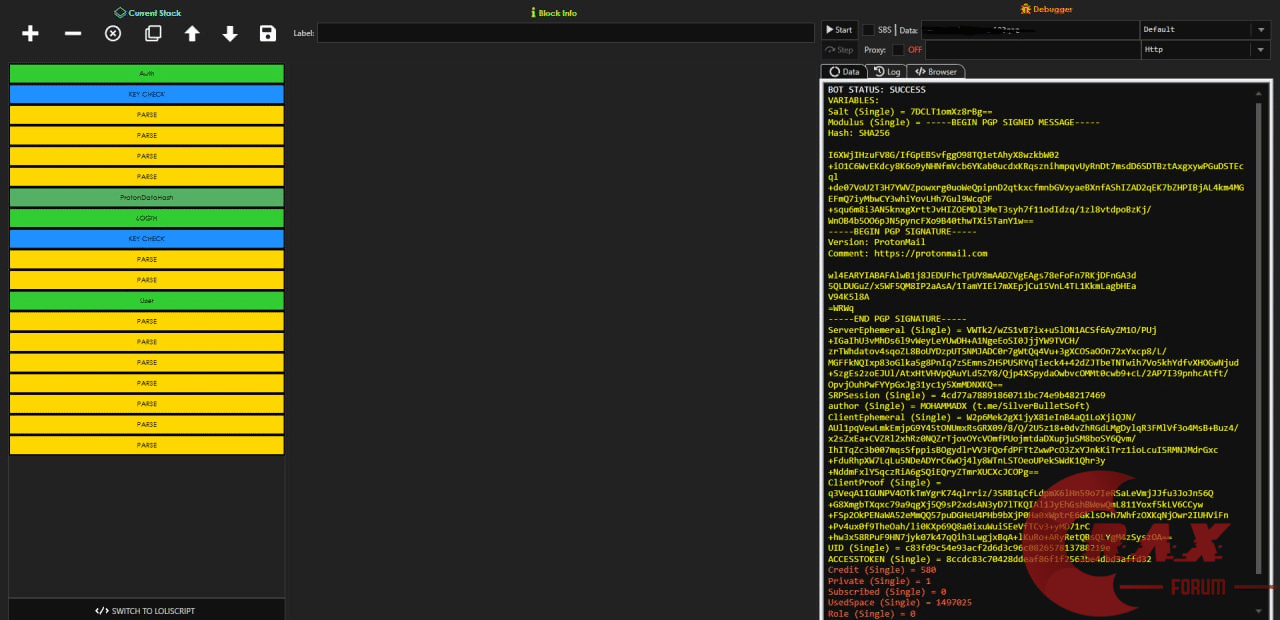
Task: Move the block down with the down arrow
Action: point(230,34)
